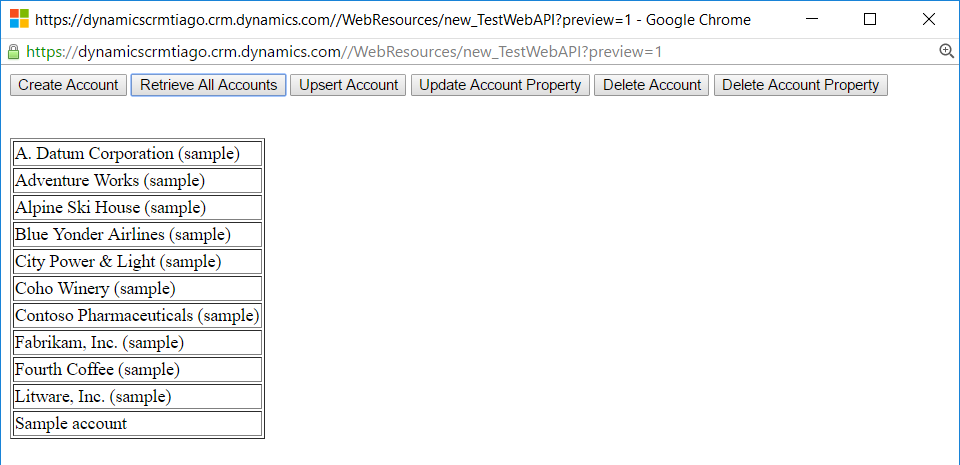Select Contoso Pharmaceuticals (sample) row
Image resolution: width=960 pixels, height=465 pixels.
(x=137, y=316)
